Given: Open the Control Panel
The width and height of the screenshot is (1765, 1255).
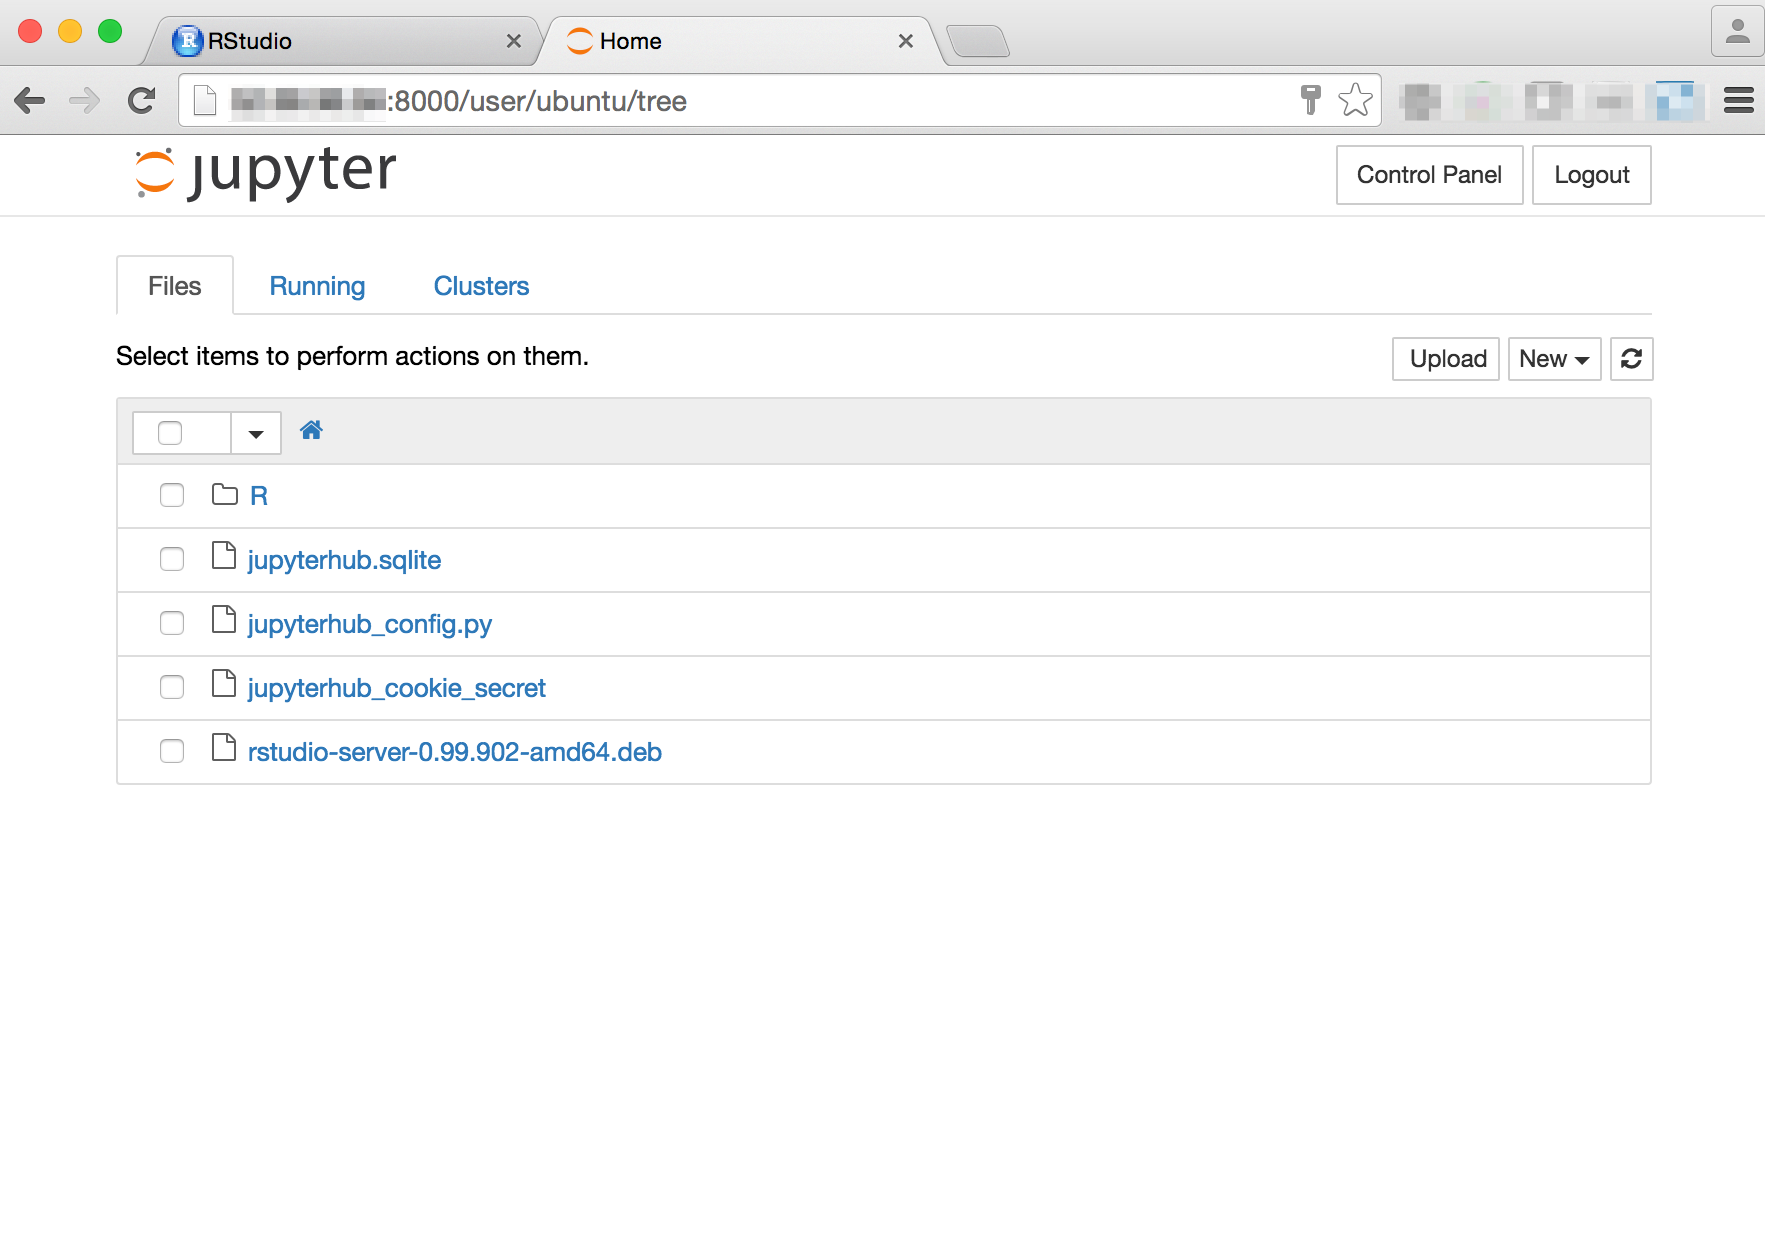Looking at the screenshot, I should [x=1429, y=175].
